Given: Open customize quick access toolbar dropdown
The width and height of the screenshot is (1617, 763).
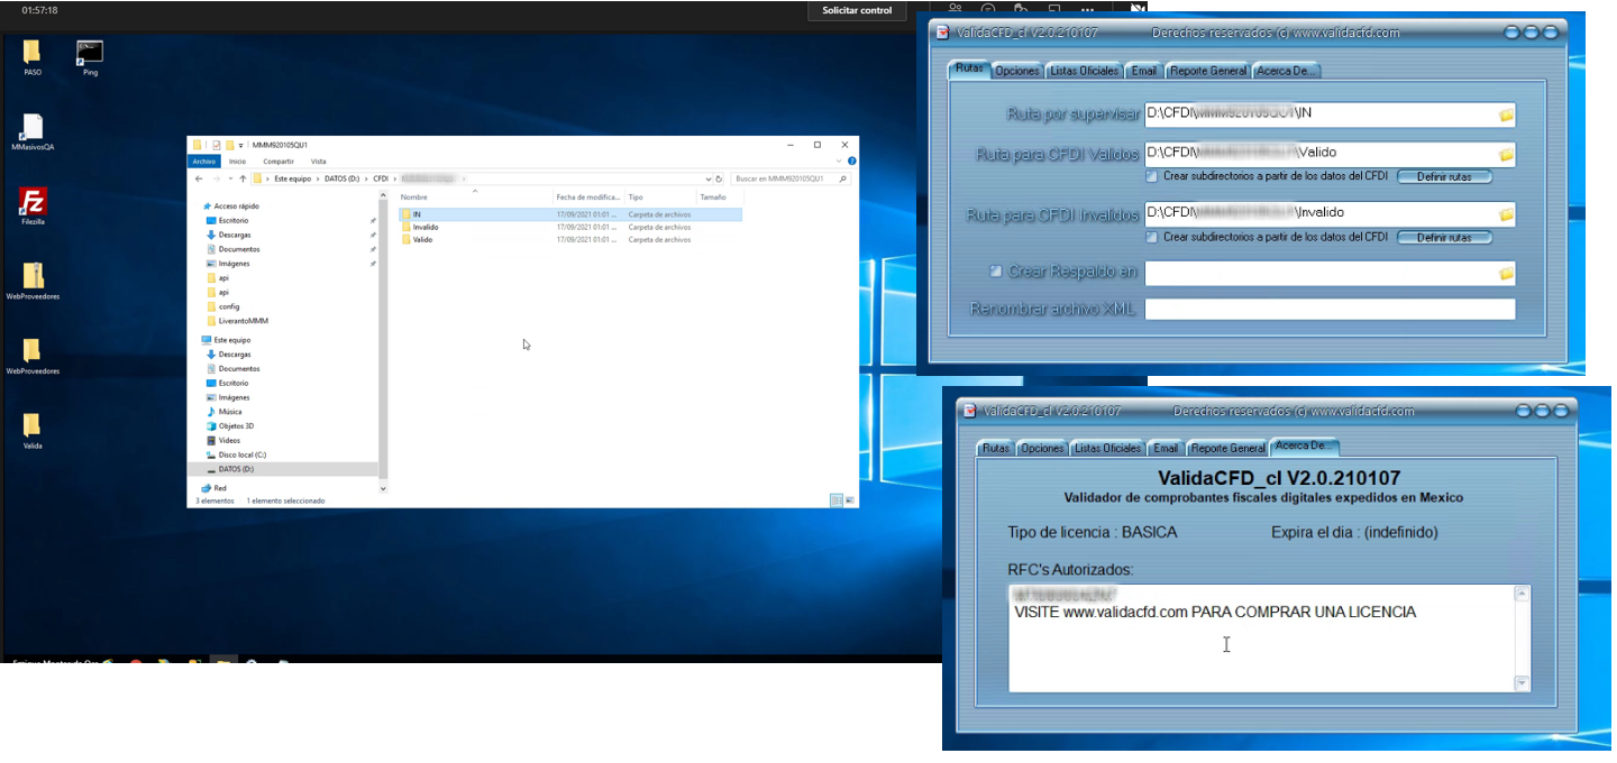Looking at the screenshot, I should (x=241, y=145).
